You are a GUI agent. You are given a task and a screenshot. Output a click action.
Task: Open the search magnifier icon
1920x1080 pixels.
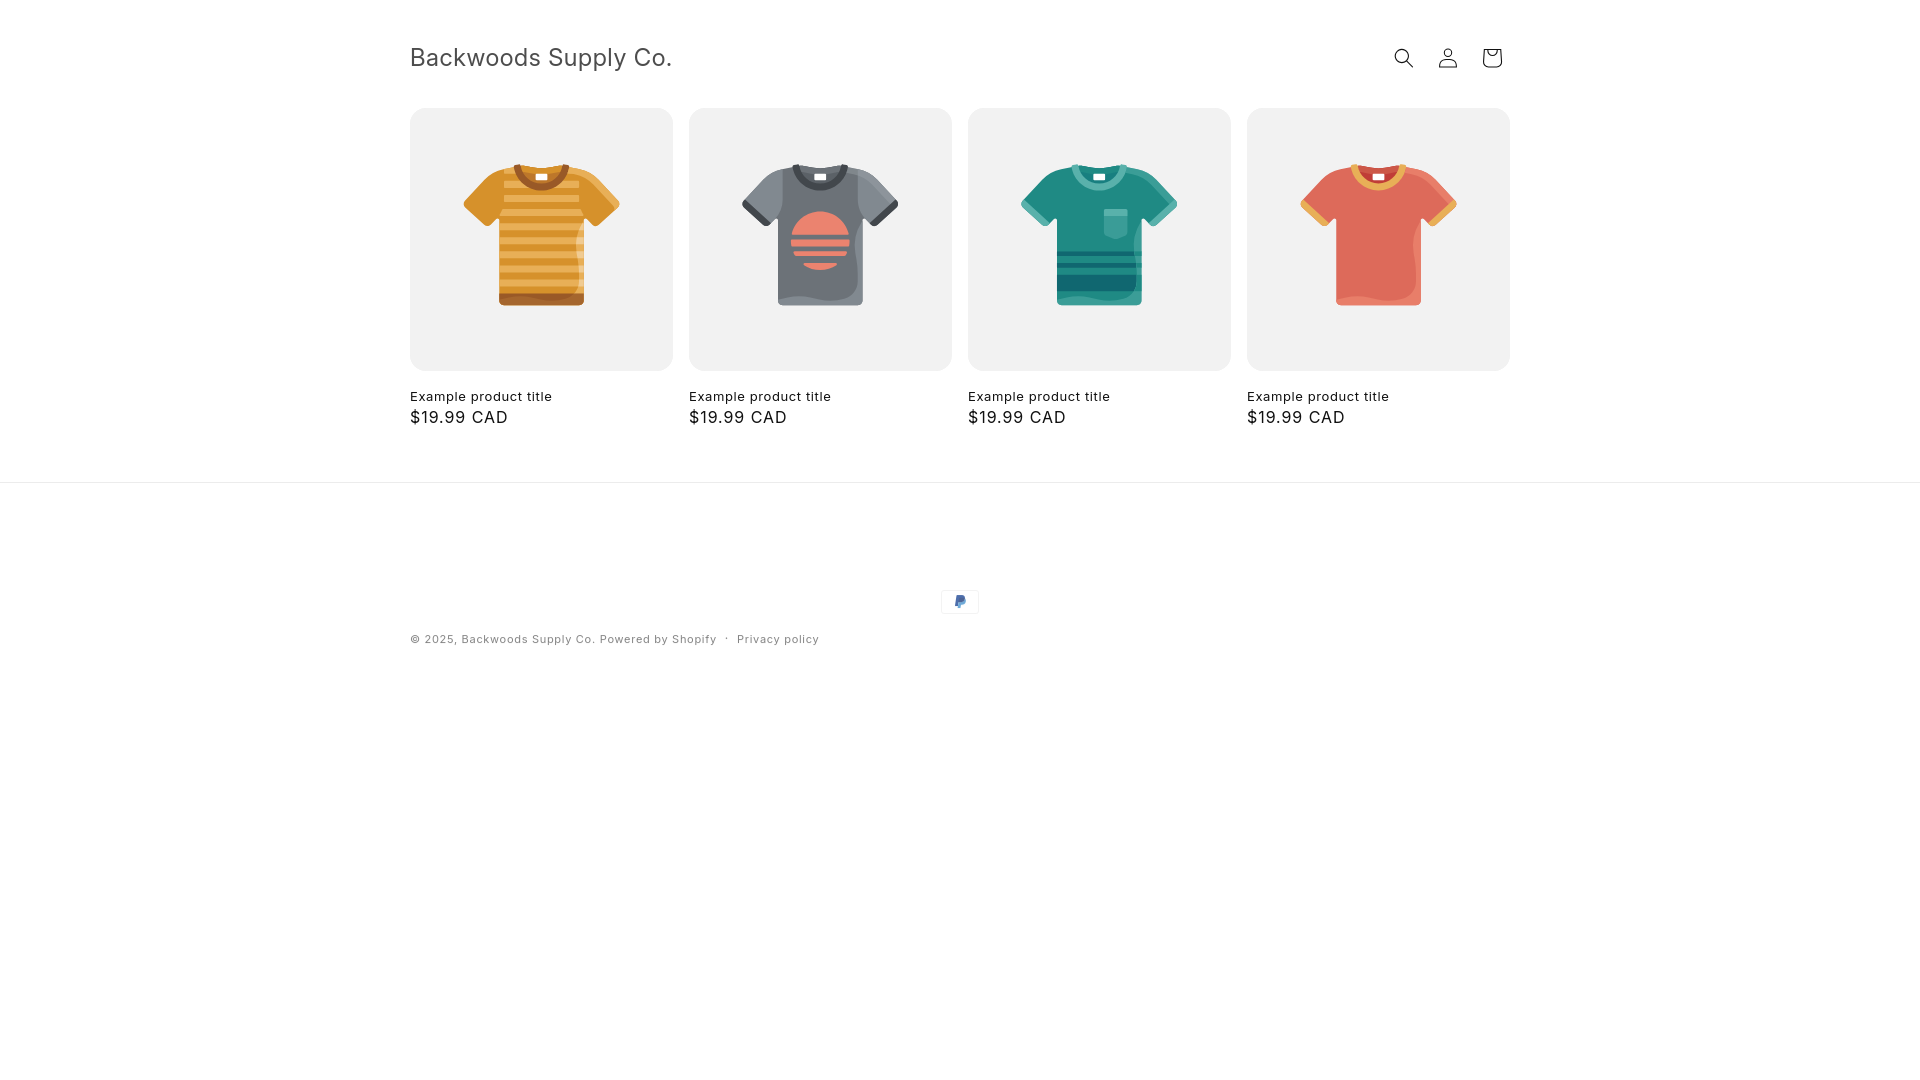pos(1403,58)
